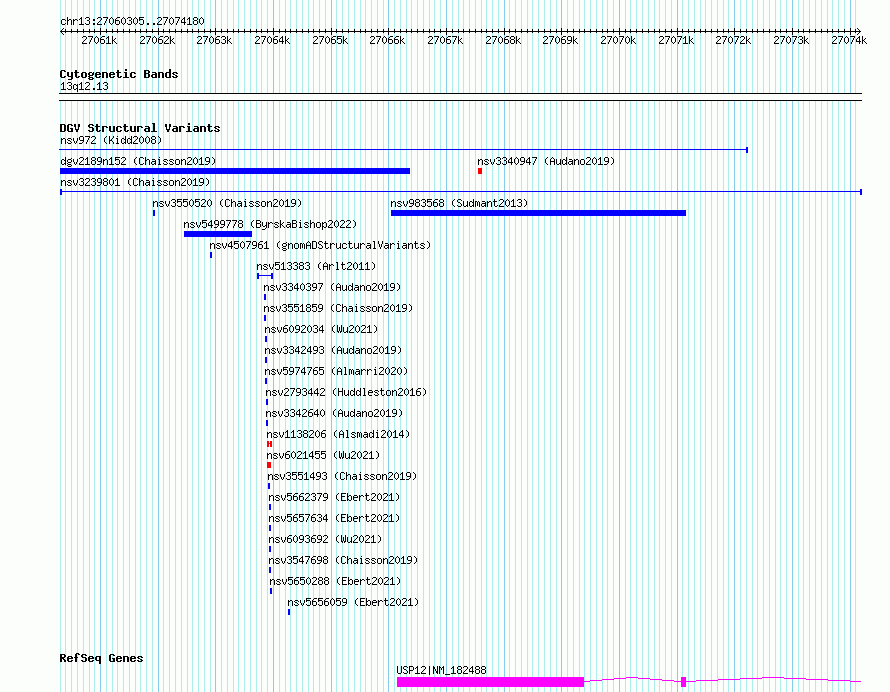Viewport: 890px width, 692px height.
Task: Click nsv3342493 (Audano2019) label
Action: (x=333, y=350)
